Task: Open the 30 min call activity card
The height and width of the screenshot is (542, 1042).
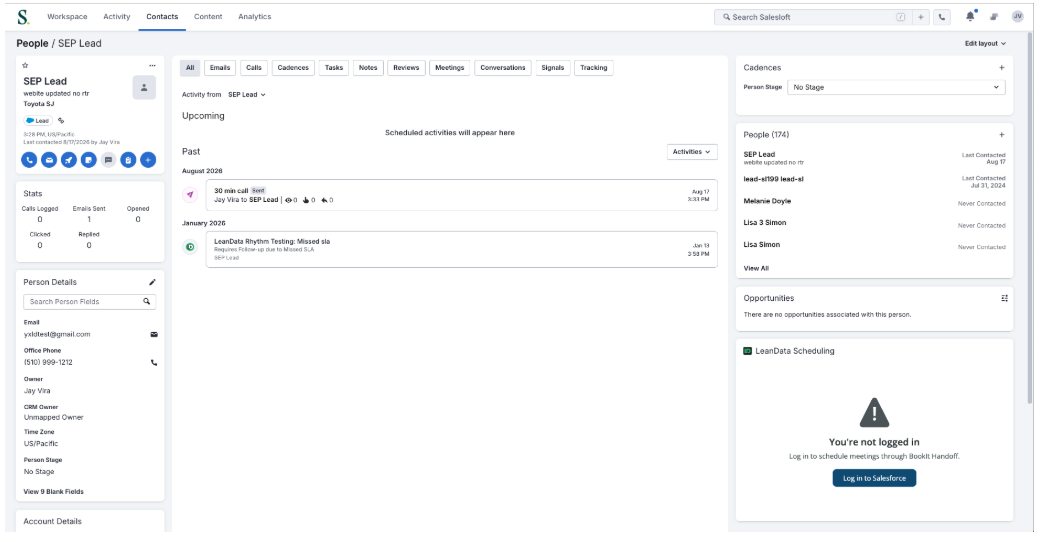Action: [x=462, y=195]
